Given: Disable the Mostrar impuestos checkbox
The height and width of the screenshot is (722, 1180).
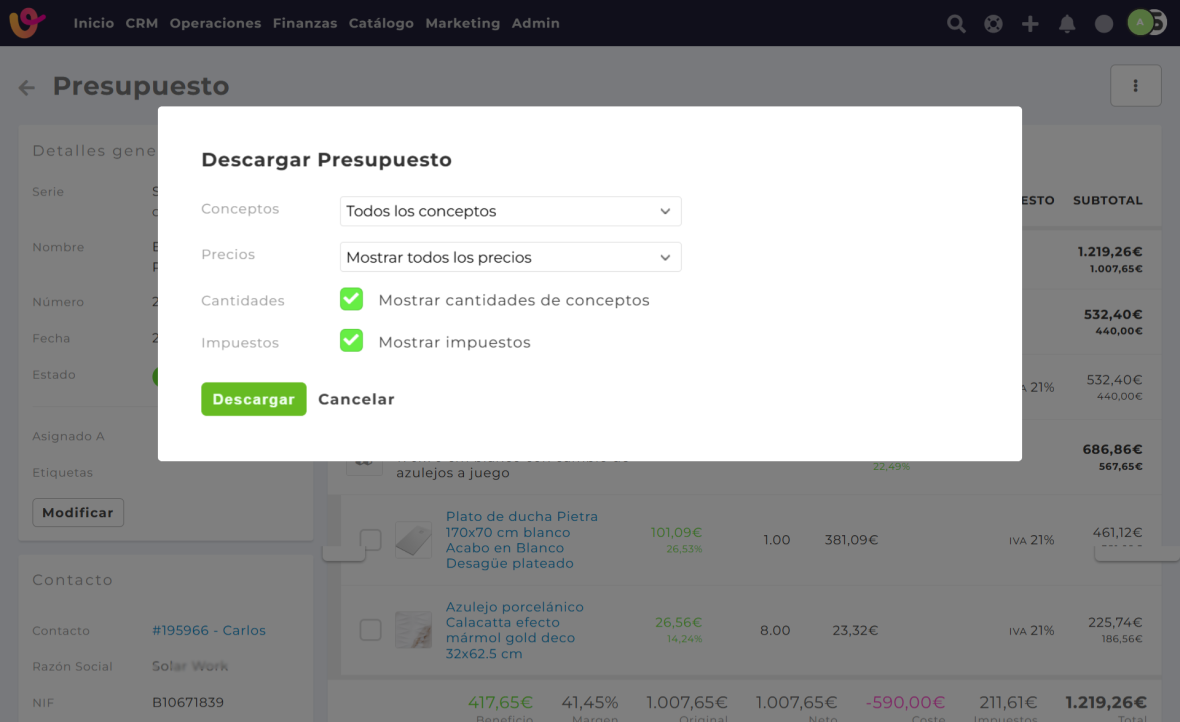Looking at the screenshot, I should click(351, 341).
